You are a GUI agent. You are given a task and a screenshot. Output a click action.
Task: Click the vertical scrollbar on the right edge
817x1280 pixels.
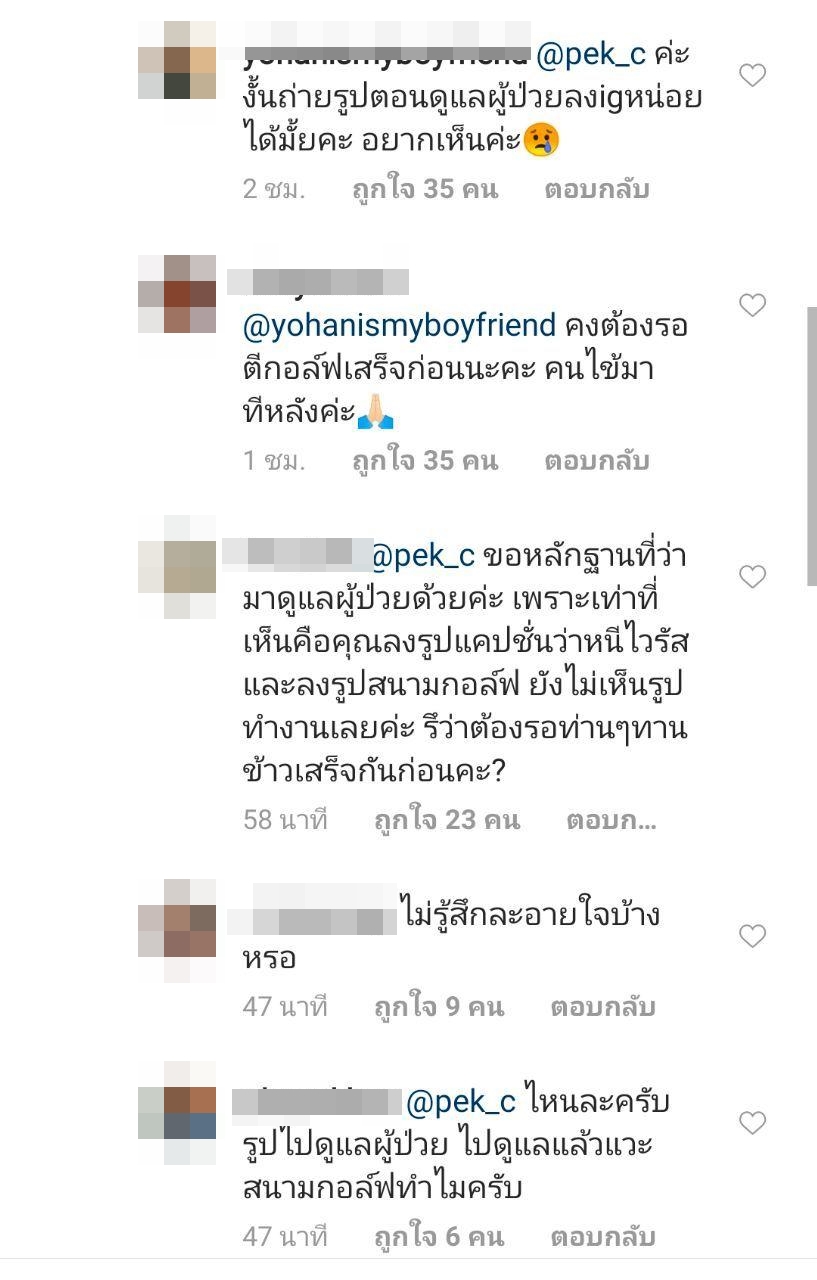[x=812, y=445]
